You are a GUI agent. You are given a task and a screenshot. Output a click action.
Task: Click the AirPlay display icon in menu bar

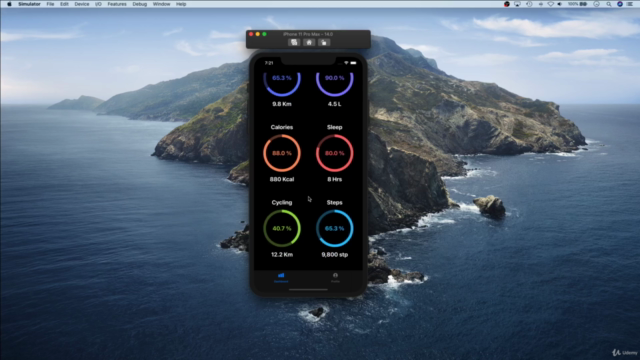click(x=517, y=4)
